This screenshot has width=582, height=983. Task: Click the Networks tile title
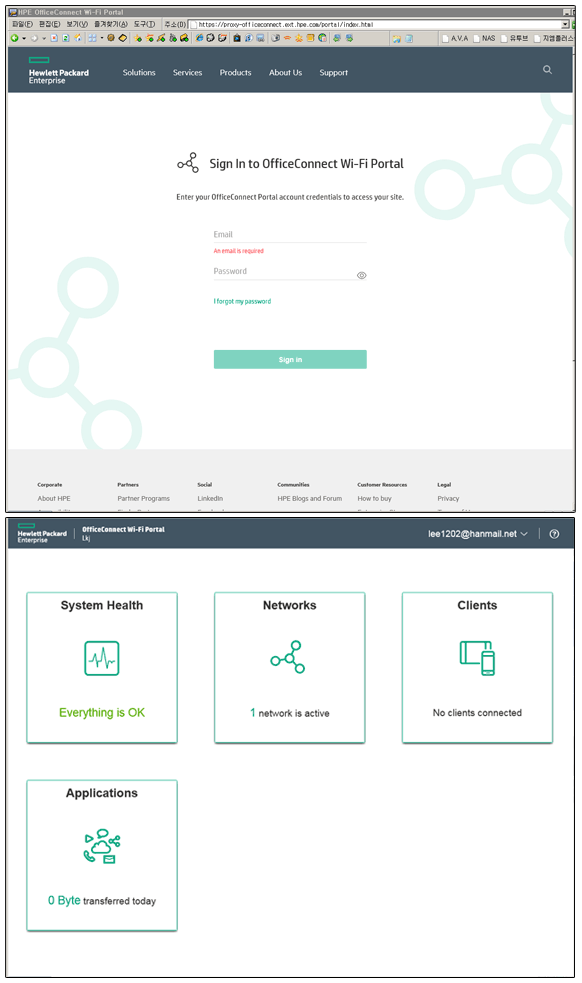click(290, 606)
